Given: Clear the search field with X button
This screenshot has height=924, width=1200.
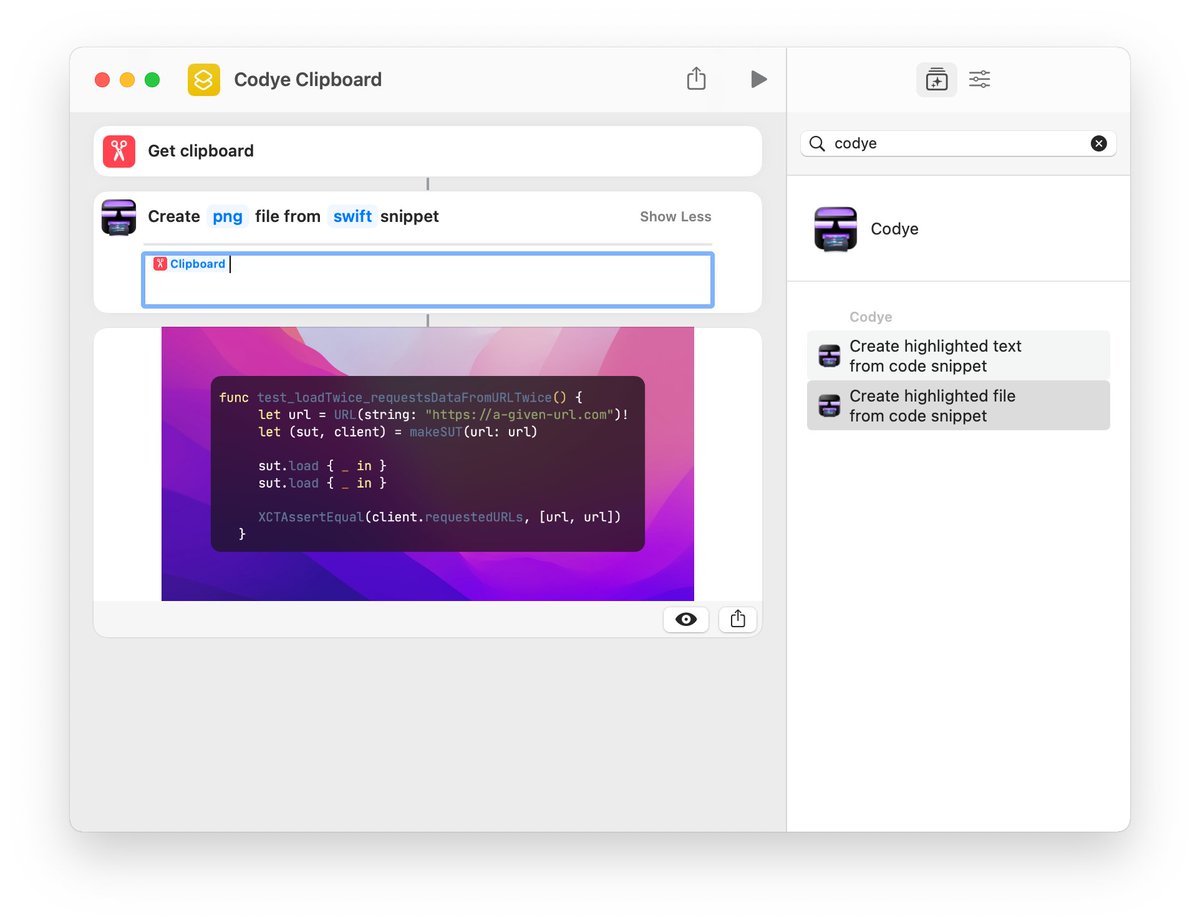Looking at the screenshot, I should tap(1099, 144).
